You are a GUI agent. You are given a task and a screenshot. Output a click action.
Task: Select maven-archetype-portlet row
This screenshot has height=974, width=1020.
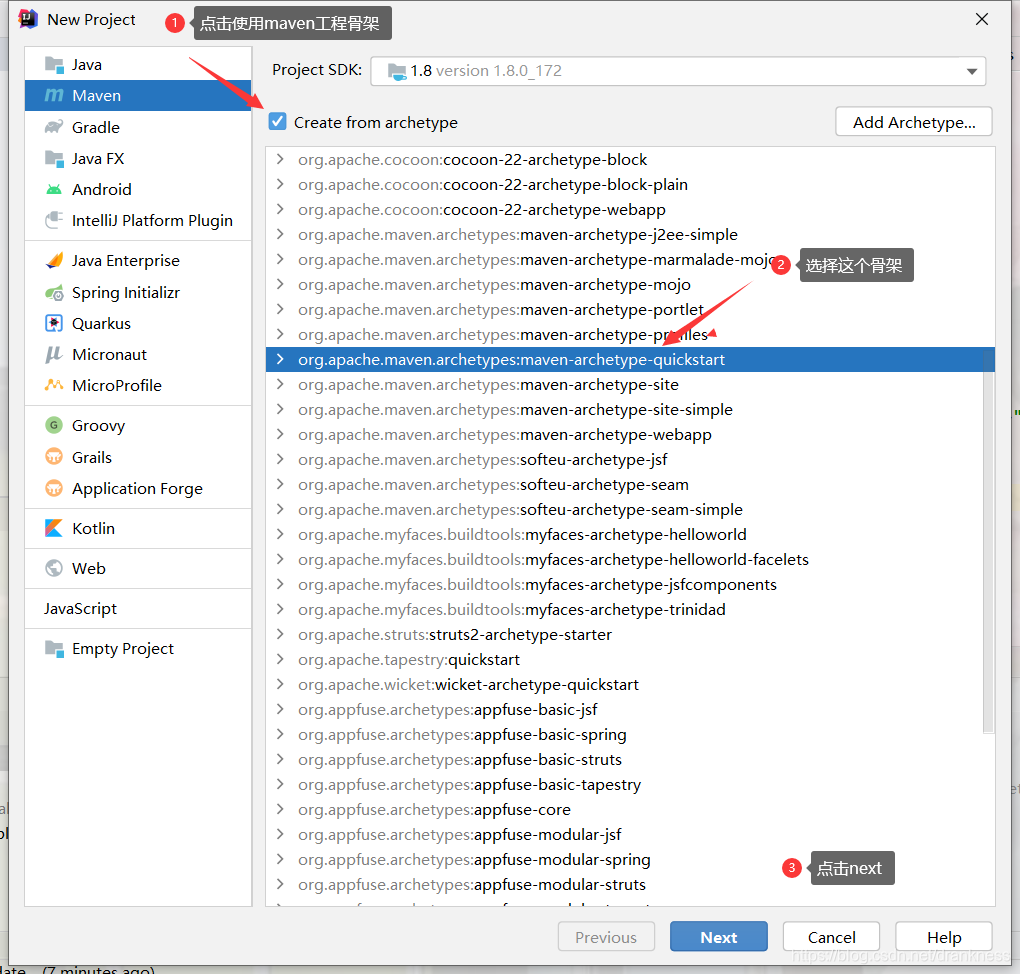click(x=630, y=309)
